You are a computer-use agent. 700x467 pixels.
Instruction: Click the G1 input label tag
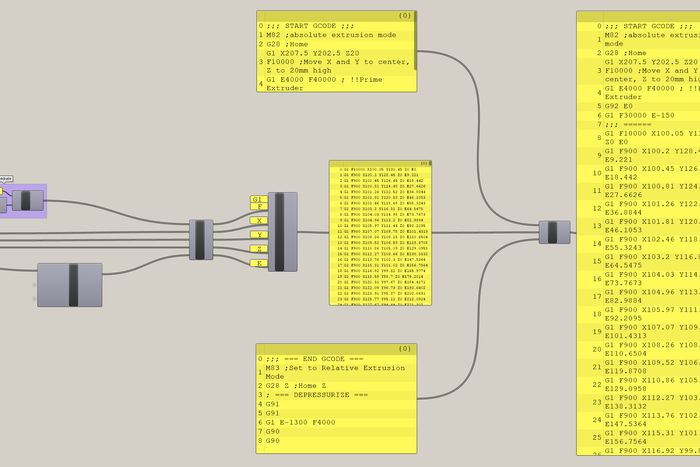pyautogui.click(x=258, y=200)
